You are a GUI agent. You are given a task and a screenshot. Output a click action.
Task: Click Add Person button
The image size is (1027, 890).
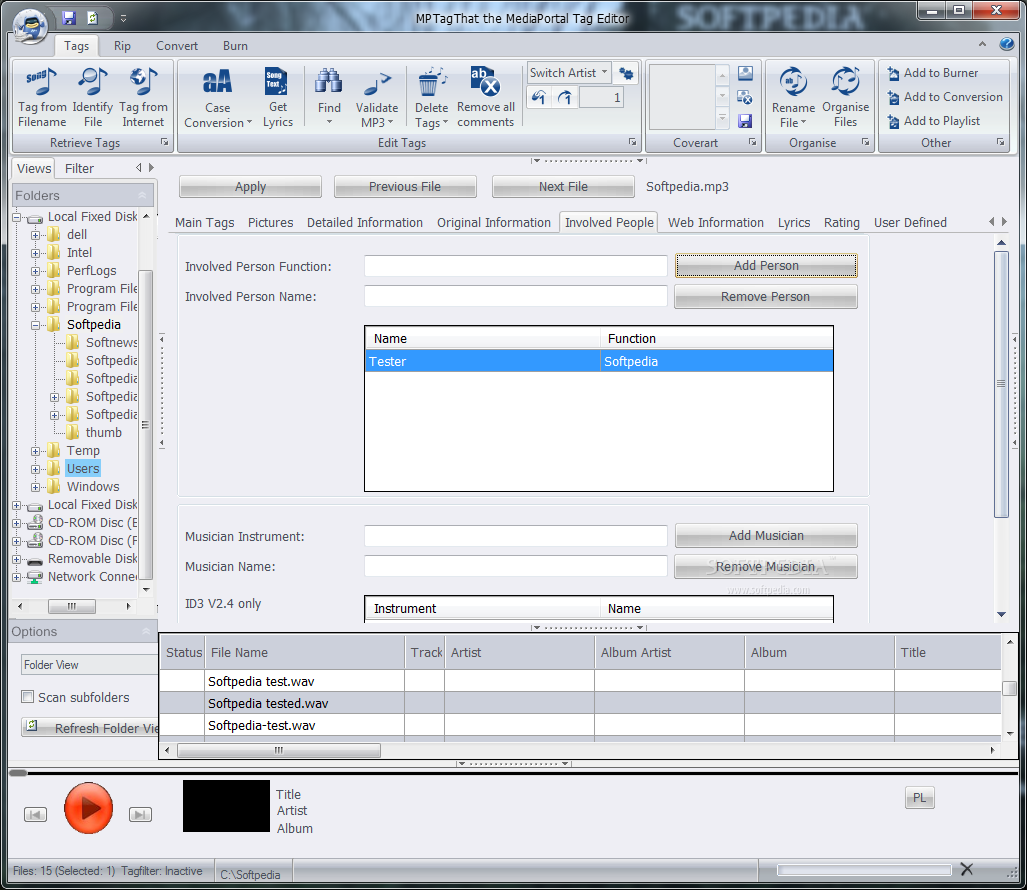point(766,266)
